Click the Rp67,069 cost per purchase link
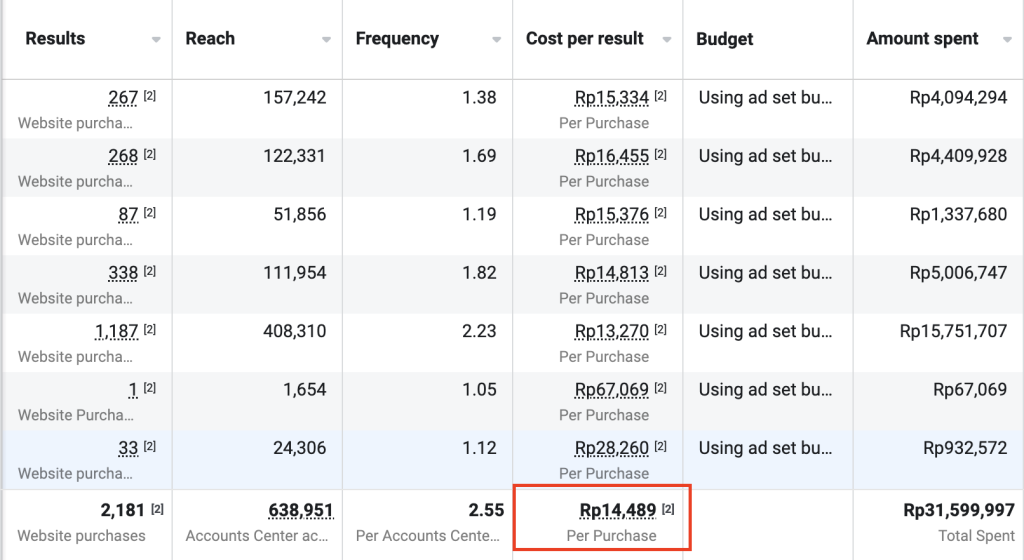This screenshot has width=1024, height=560. (x=611, y=390)
